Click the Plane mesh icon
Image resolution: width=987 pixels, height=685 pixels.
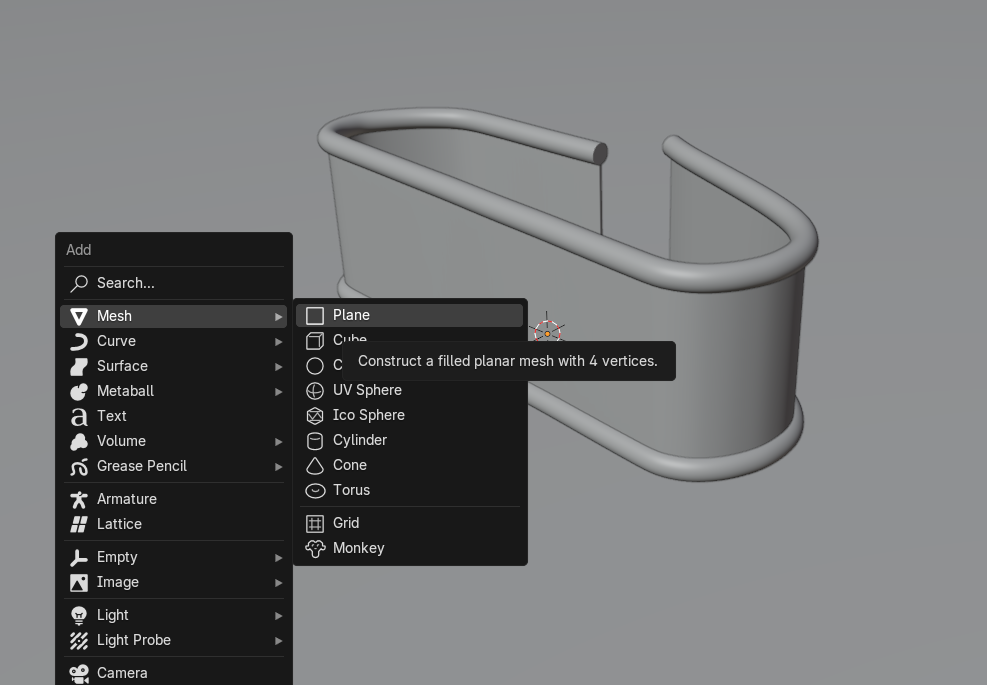point(315,316)
